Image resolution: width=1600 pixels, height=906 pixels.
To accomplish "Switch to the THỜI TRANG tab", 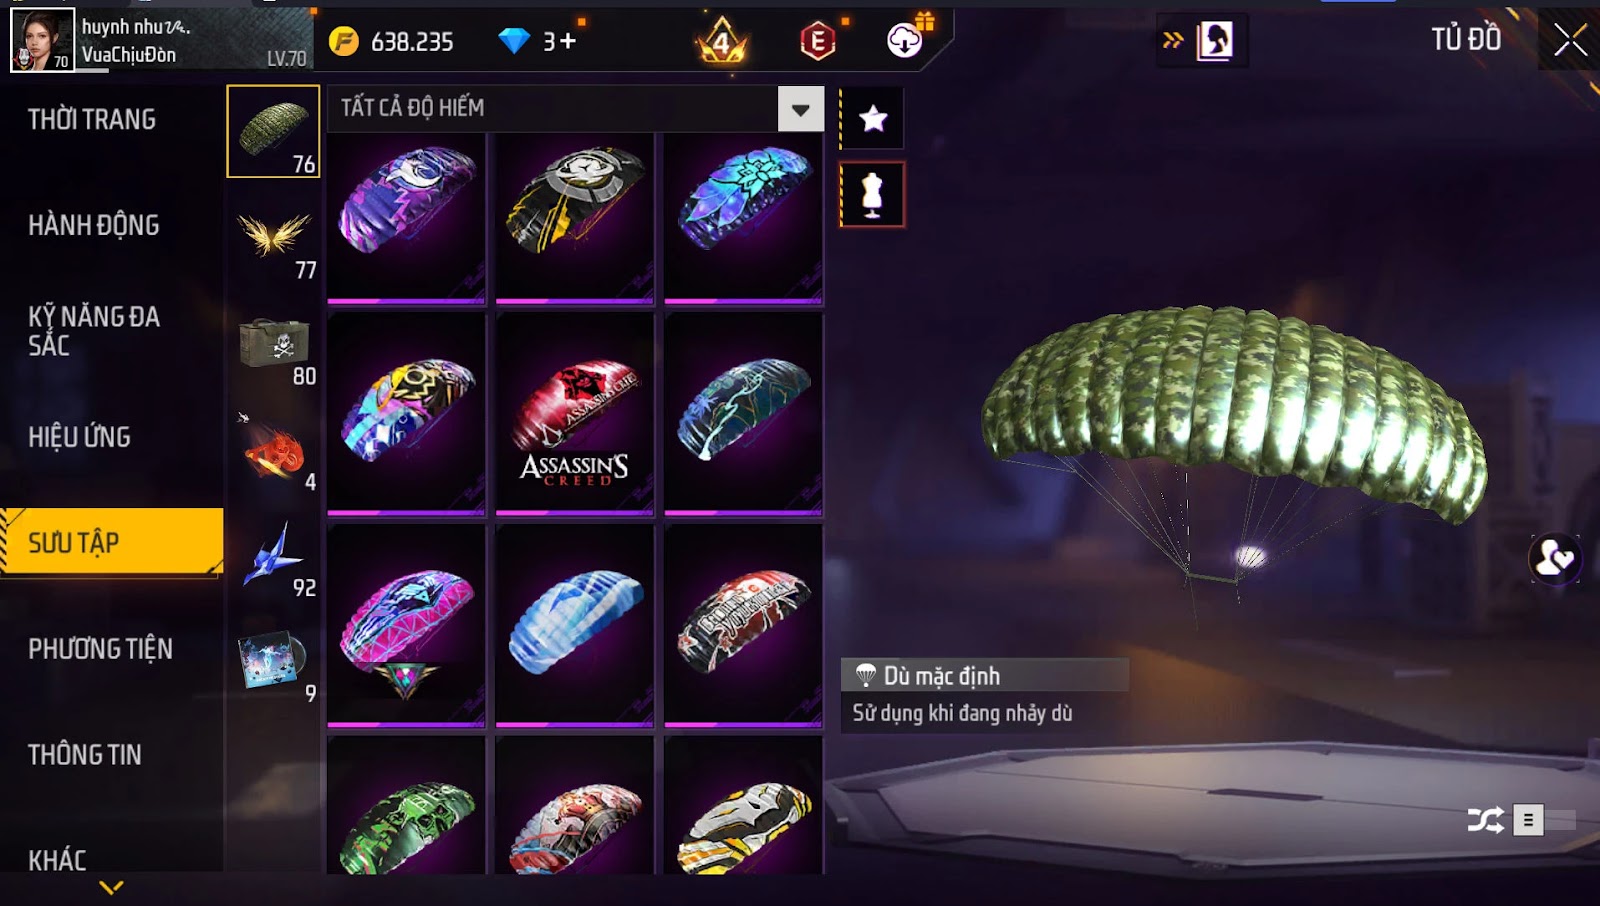I will point(92,120).
